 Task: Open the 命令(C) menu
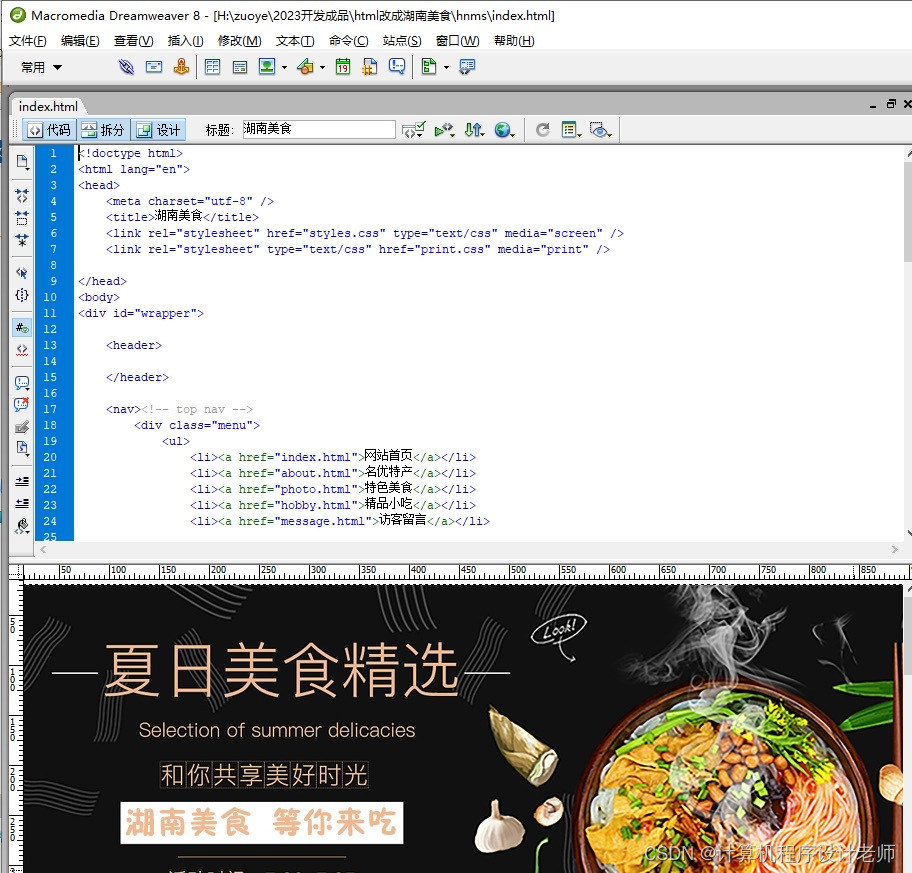(348, 41)
